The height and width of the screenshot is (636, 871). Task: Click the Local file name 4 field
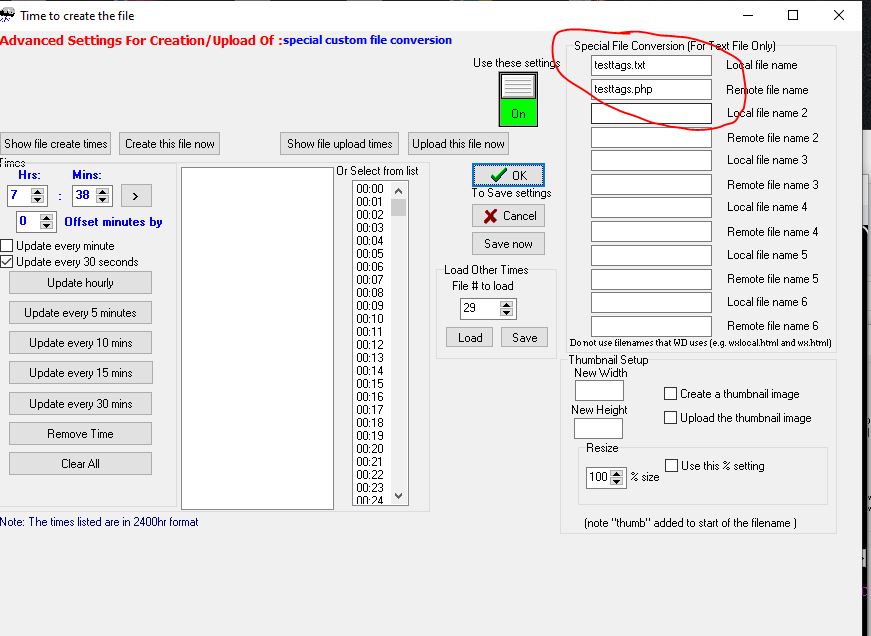click(651, 208)
